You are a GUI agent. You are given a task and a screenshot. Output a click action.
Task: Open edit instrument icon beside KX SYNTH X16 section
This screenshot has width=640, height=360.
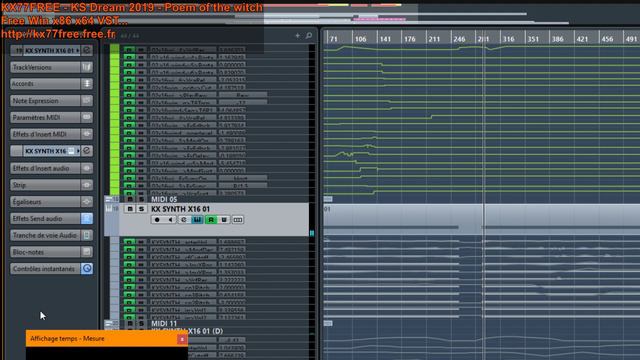87,151
